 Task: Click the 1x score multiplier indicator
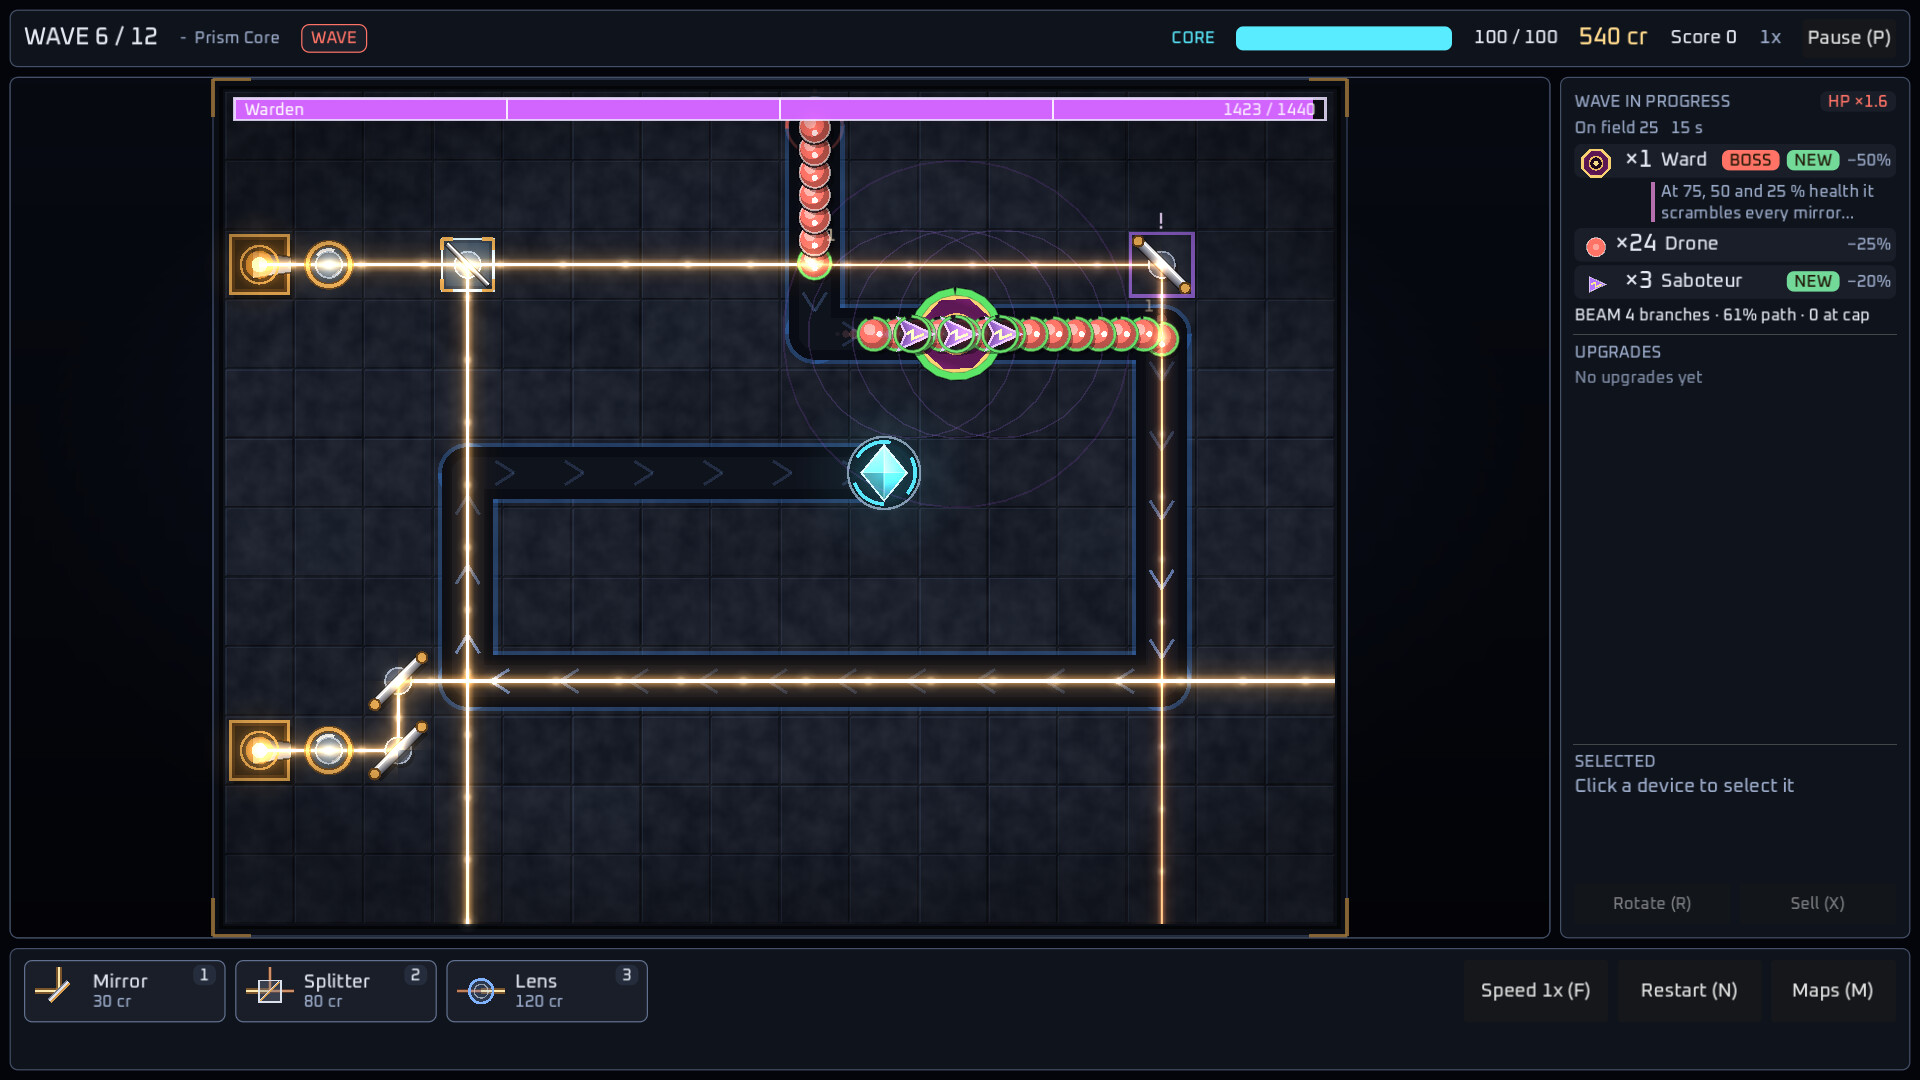pos(1770,37)
